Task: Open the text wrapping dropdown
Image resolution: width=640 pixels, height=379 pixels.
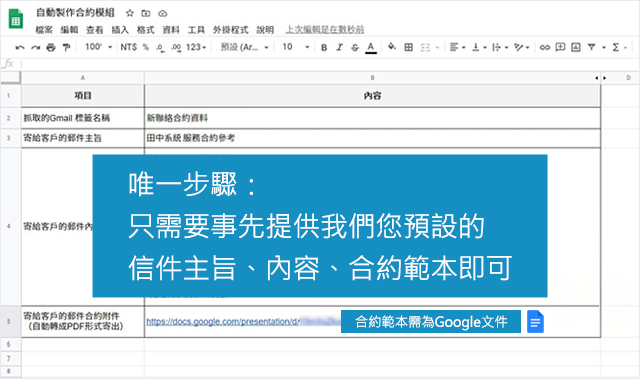Action: tap(500, 47)
